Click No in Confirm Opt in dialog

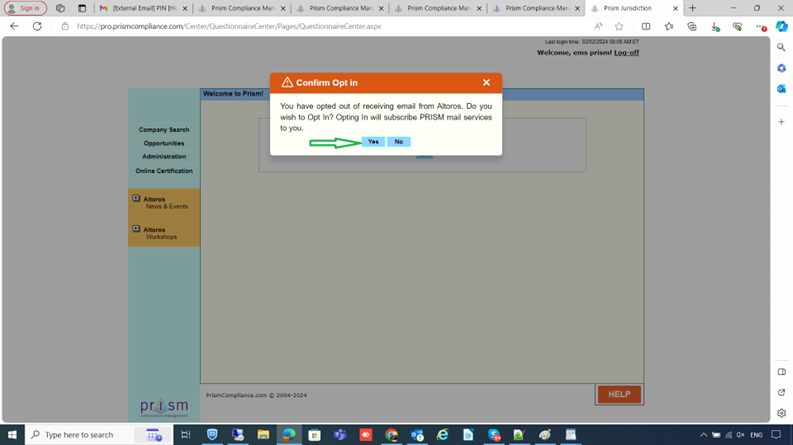pyautogui.click(x=398, y=142)
